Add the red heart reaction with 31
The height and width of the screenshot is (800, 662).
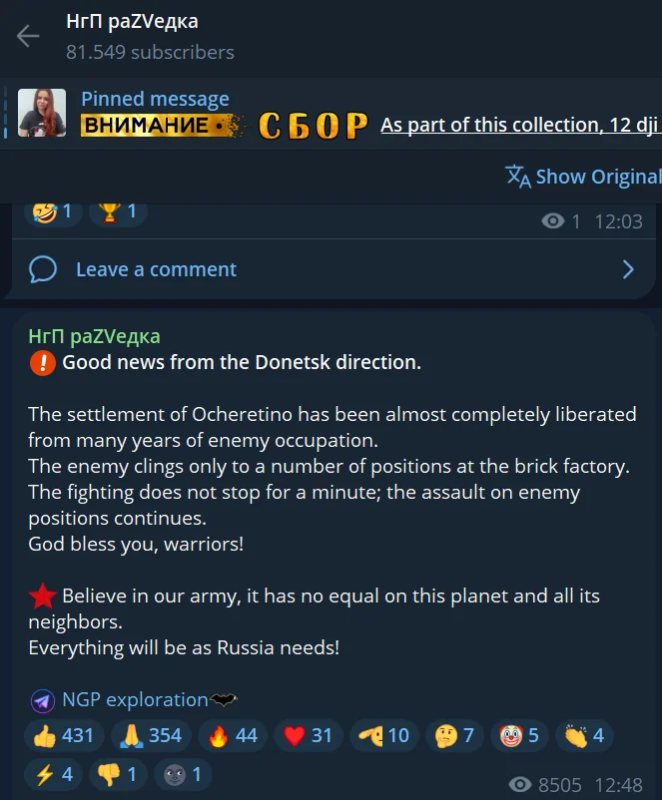point(309,736)
